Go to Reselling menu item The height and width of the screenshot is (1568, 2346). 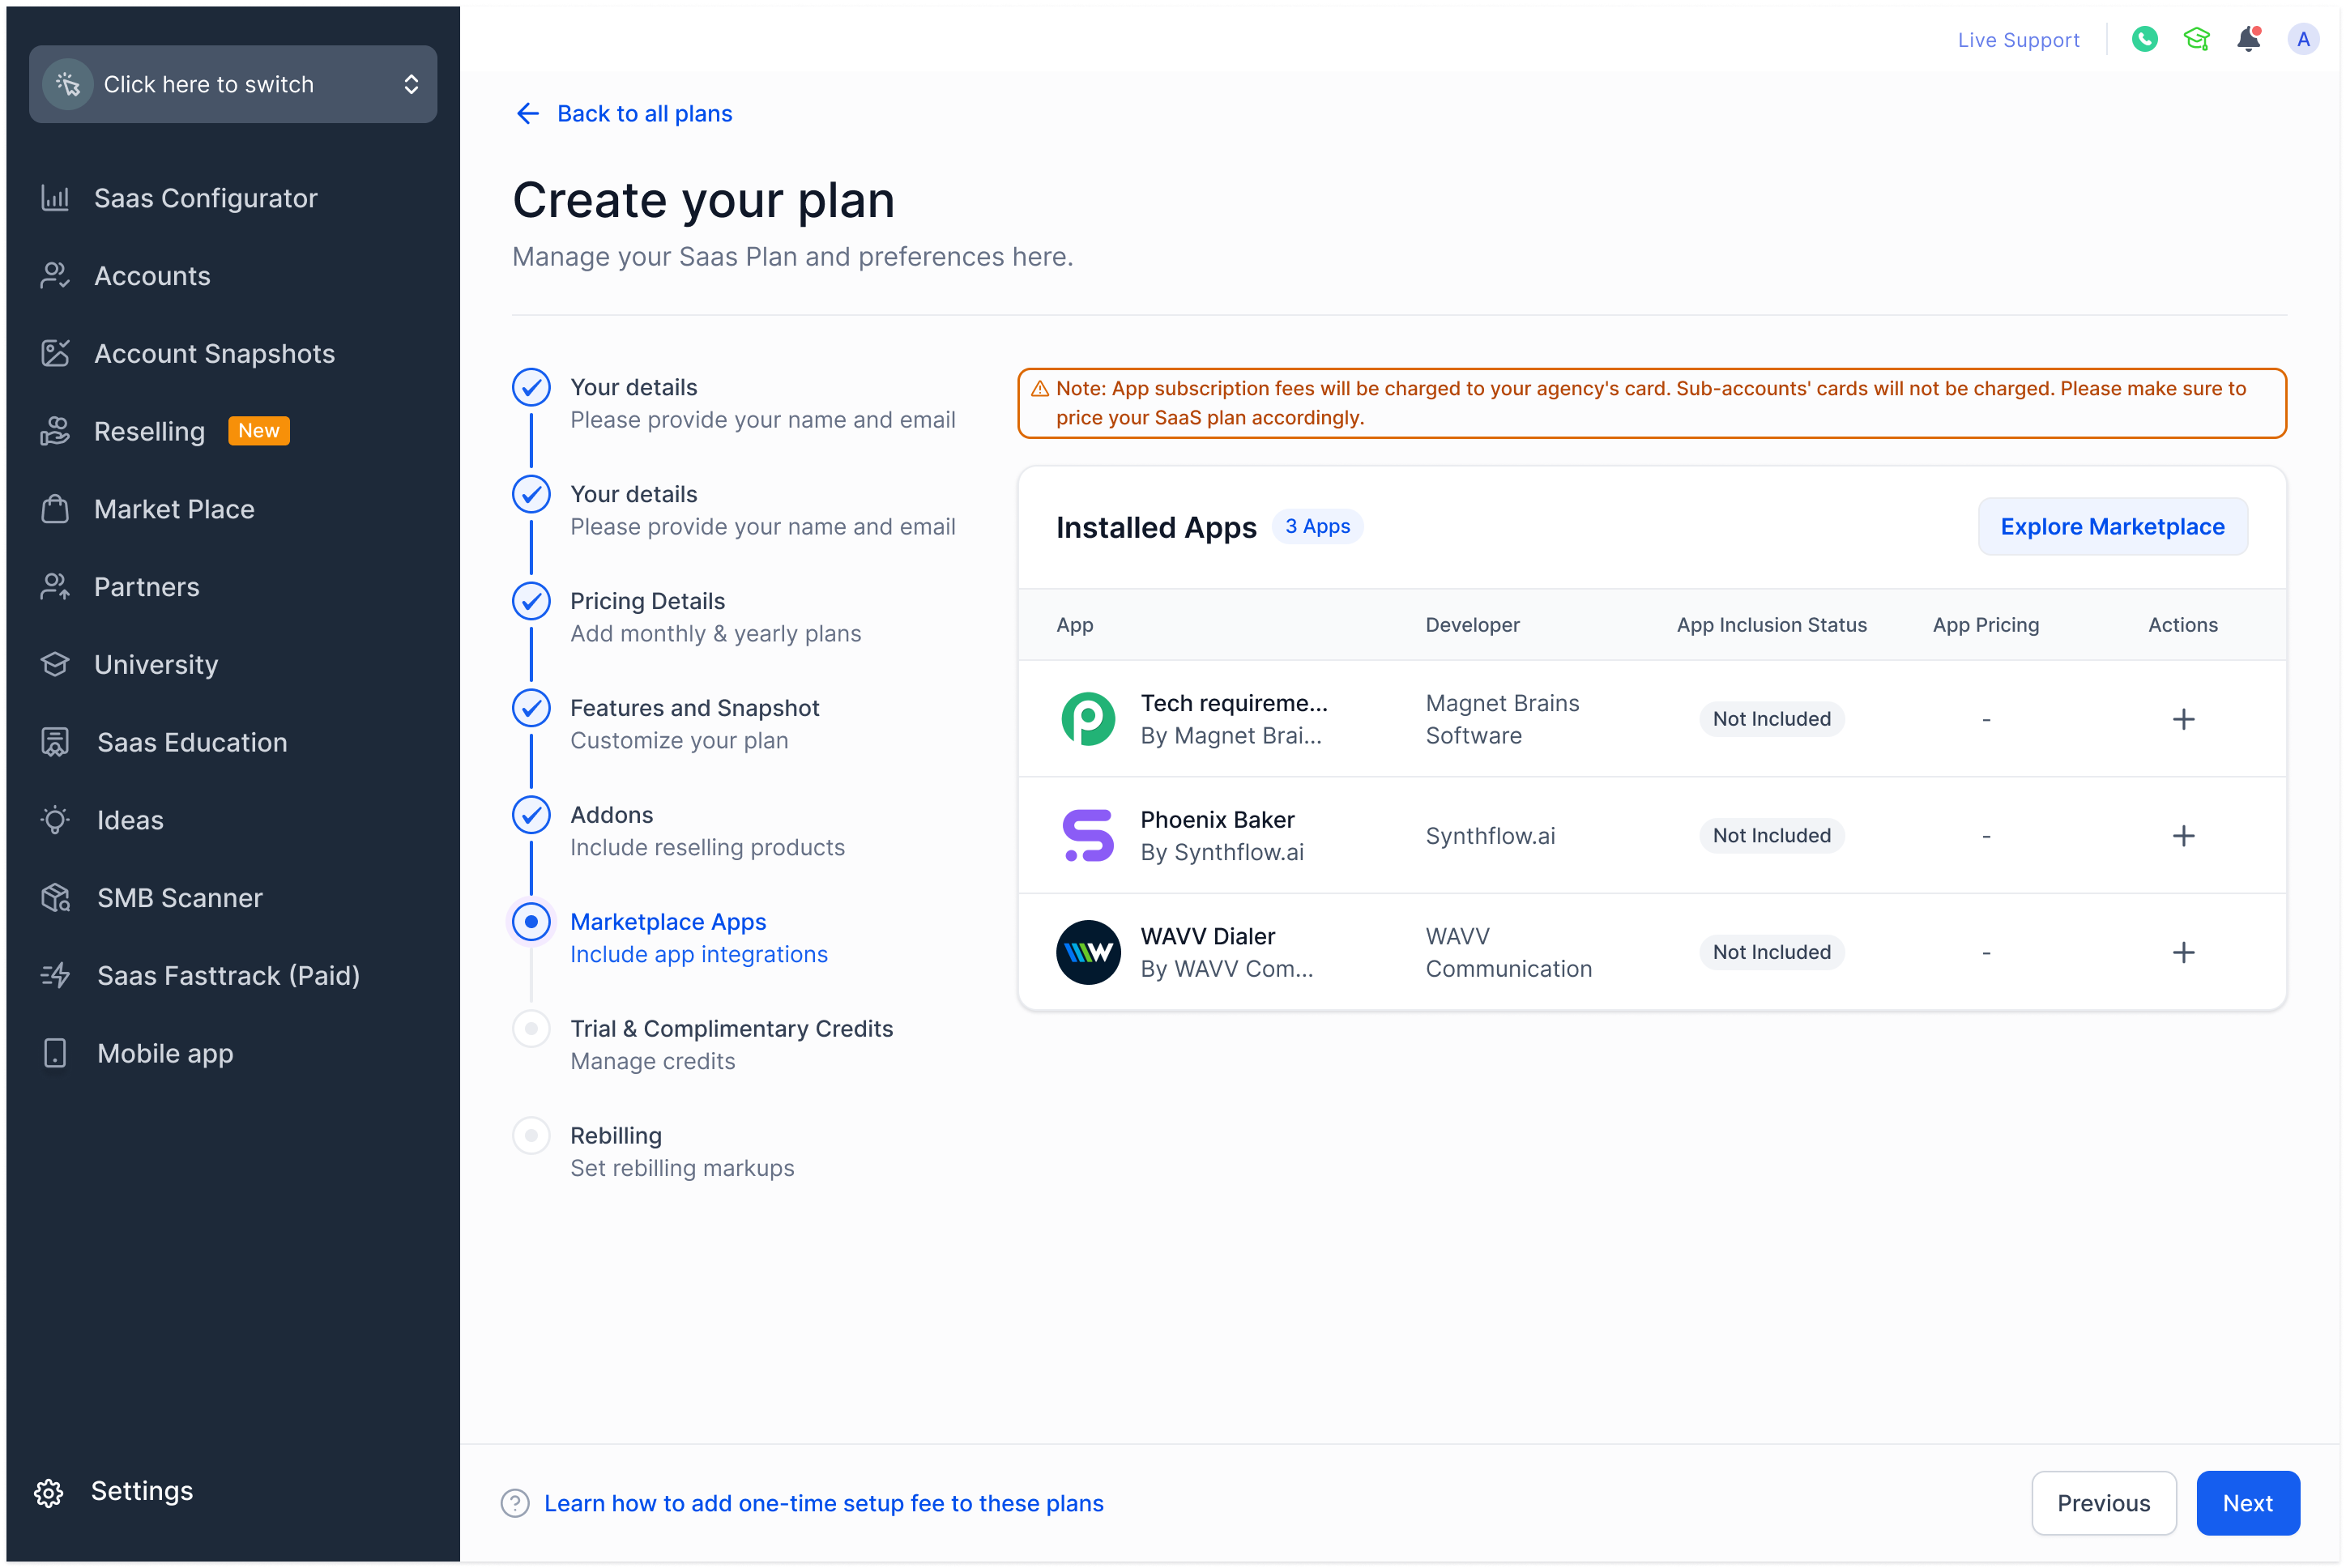coord(150,431)
